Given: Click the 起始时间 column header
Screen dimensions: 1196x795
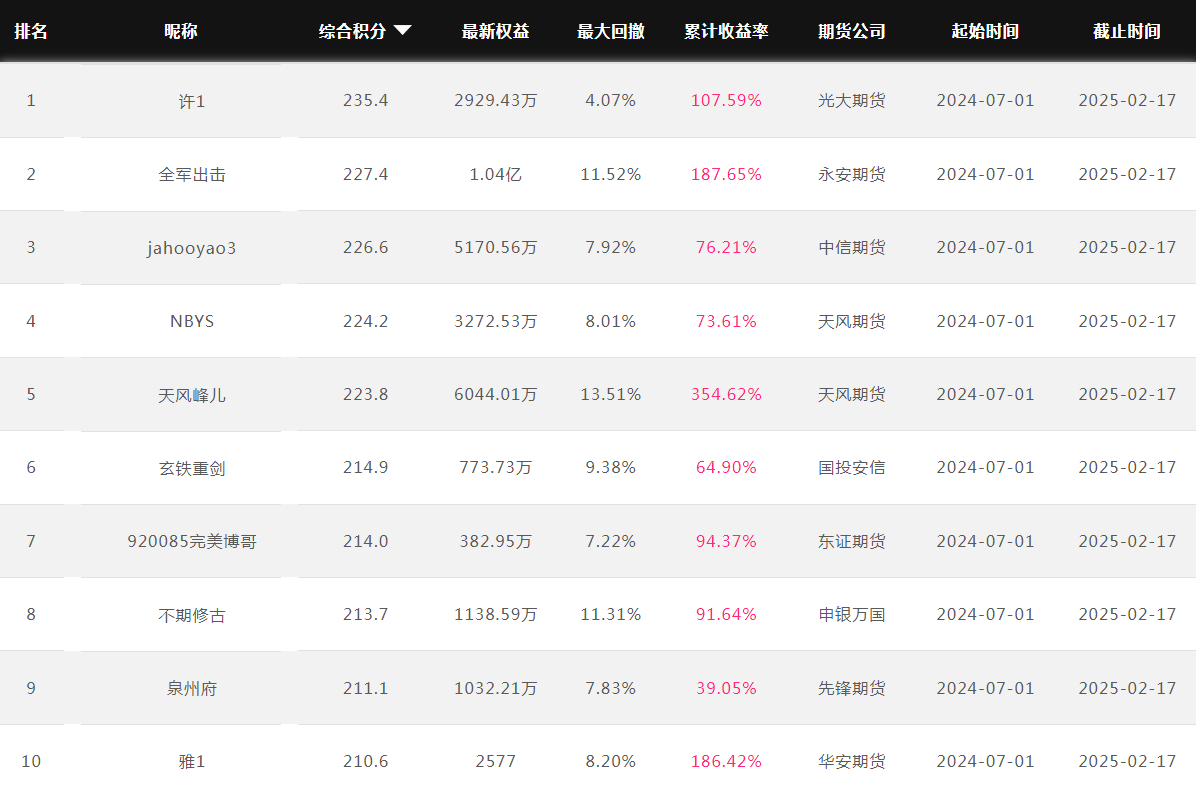Looking at the screenshot, I should click(985, 31).
